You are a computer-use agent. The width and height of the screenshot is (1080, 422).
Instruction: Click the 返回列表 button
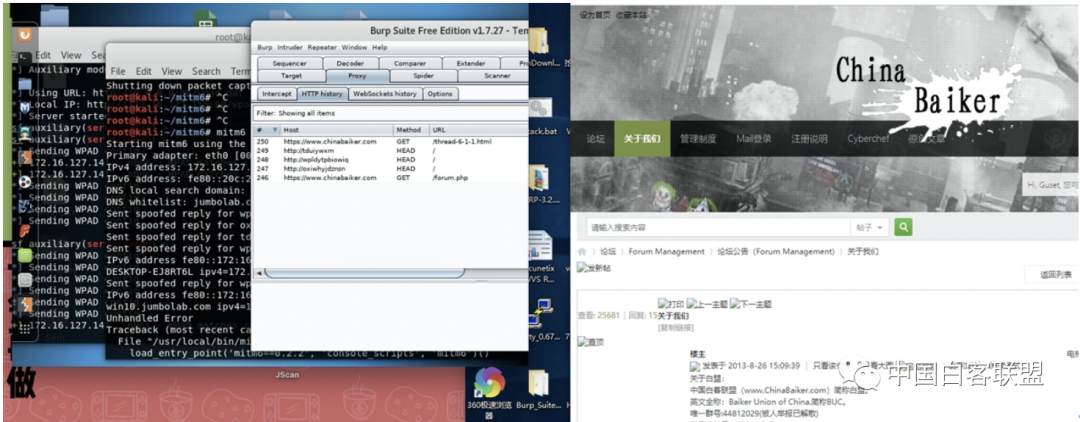coord(1056,275)
